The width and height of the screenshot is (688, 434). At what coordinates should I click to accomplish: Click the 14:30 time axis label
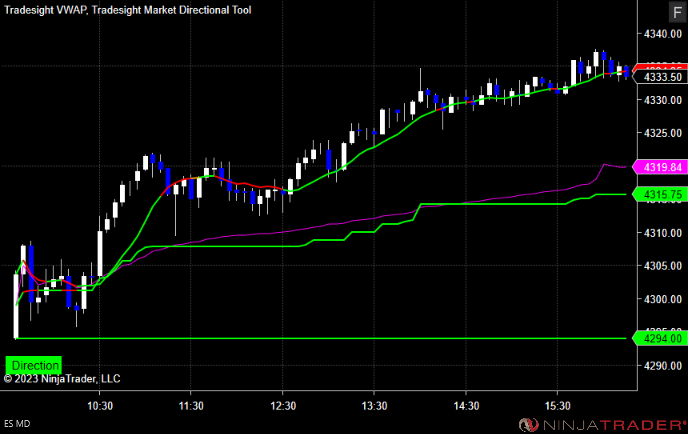[x=466, y=406]
